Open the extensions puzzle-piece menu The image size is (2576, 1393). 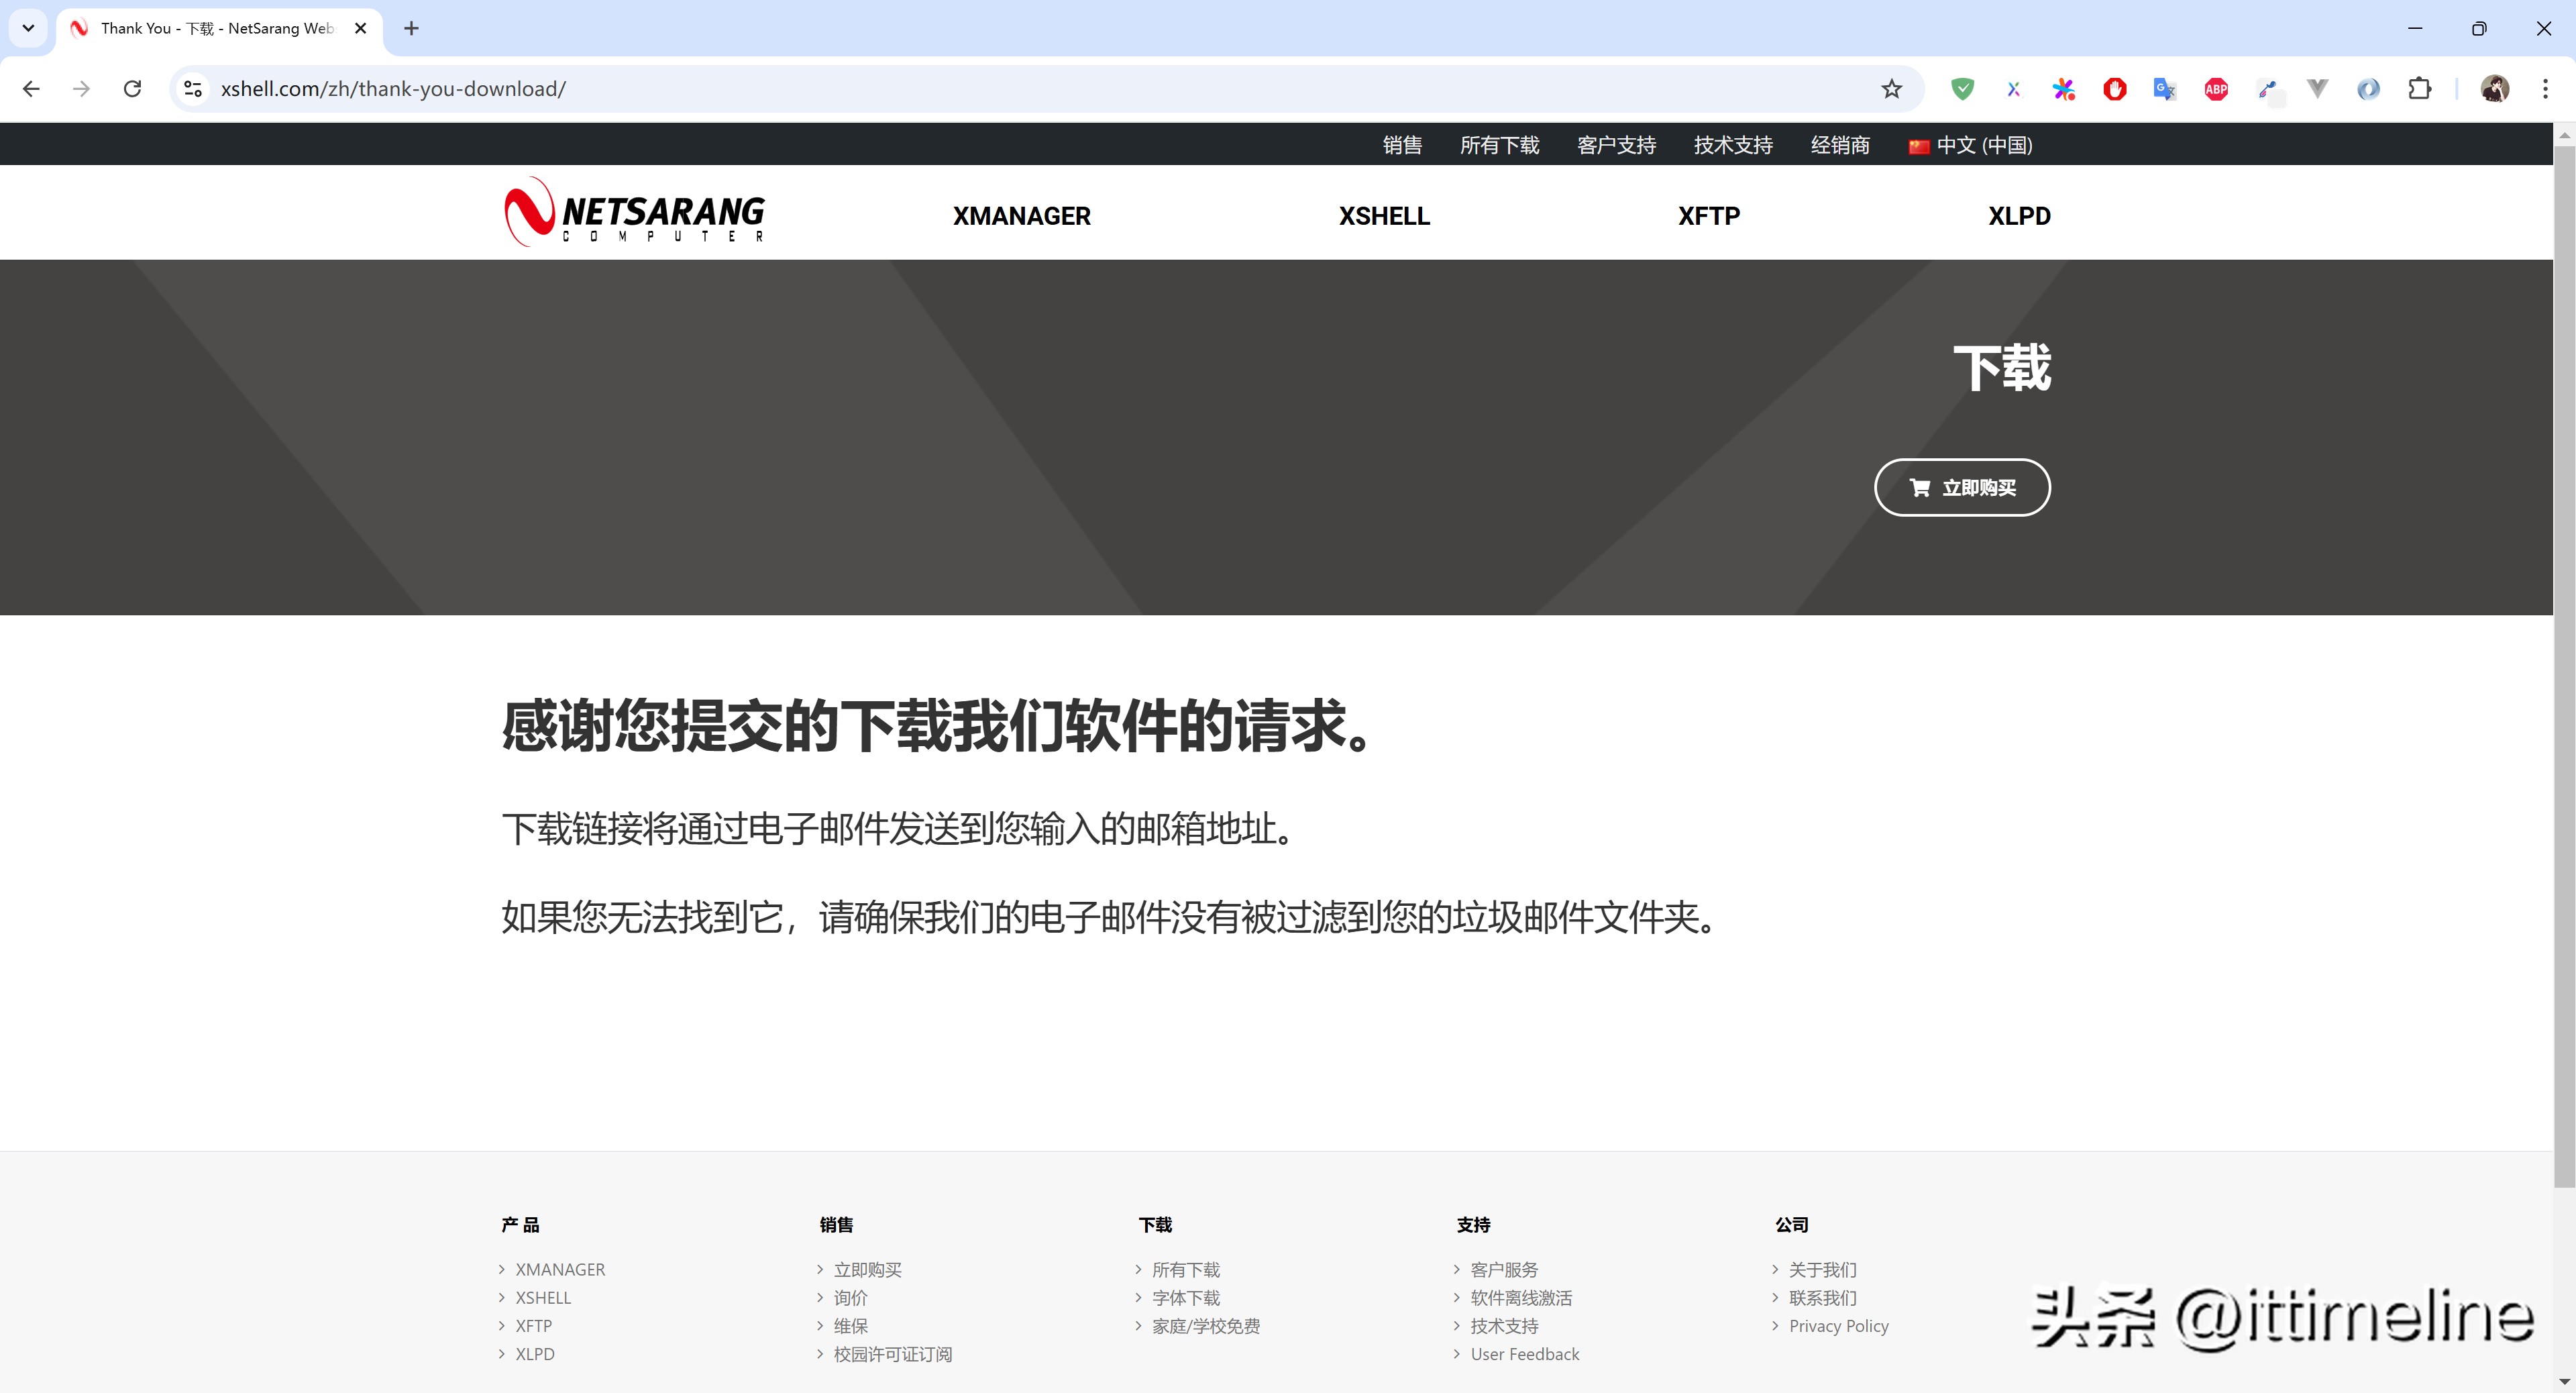click(2419, 89)
